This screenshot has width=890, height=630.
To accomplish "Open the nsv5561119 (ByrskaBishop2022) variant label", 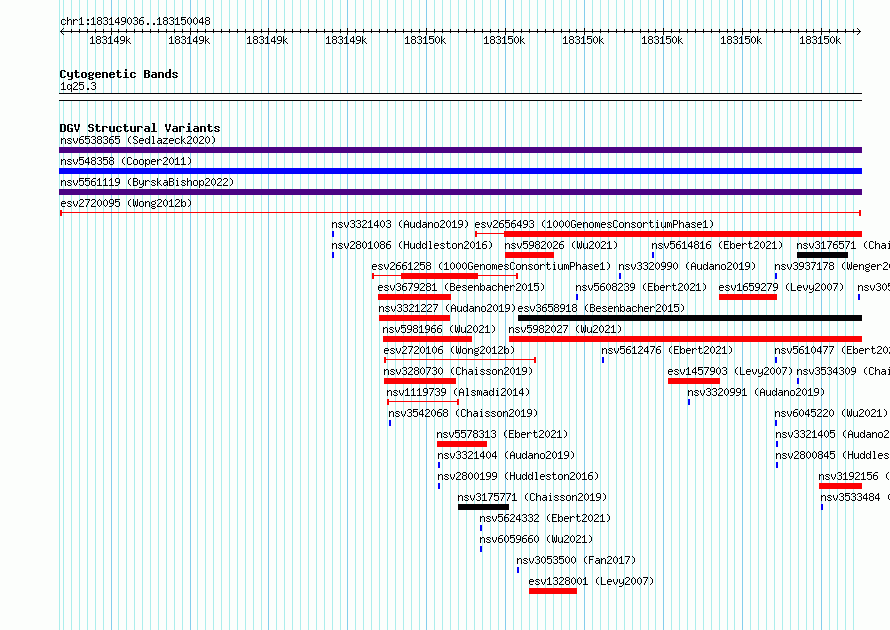I will [147, 182].
